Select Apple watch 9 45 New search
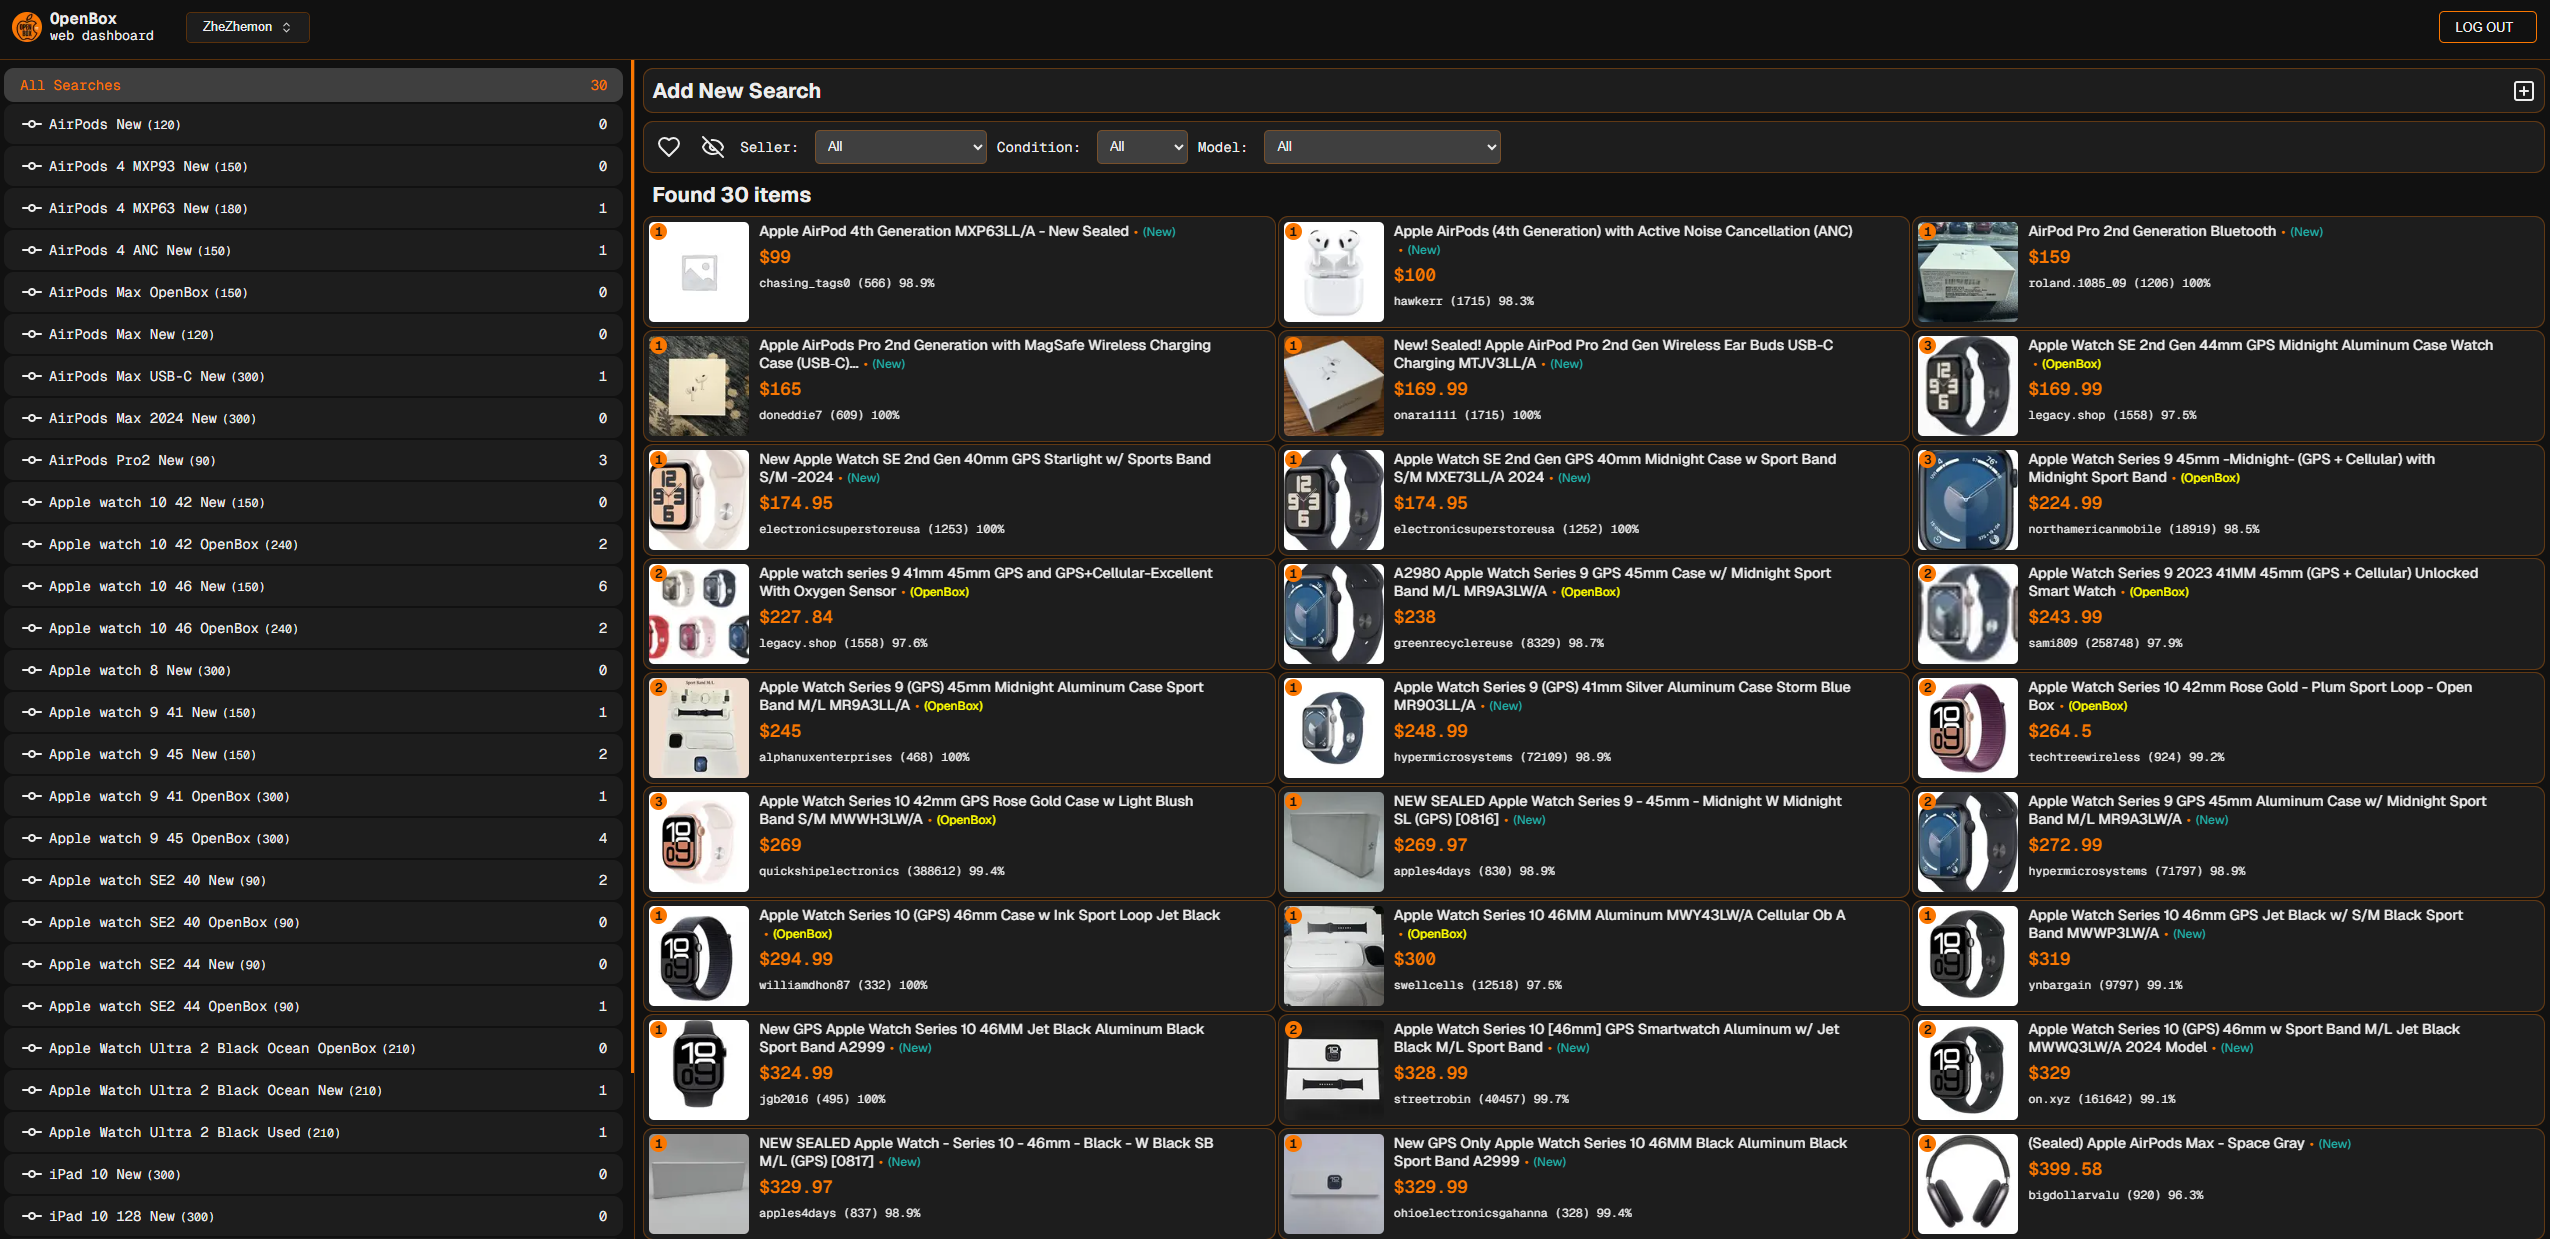The image size is (2550, 1239). [x=313, y=754]
